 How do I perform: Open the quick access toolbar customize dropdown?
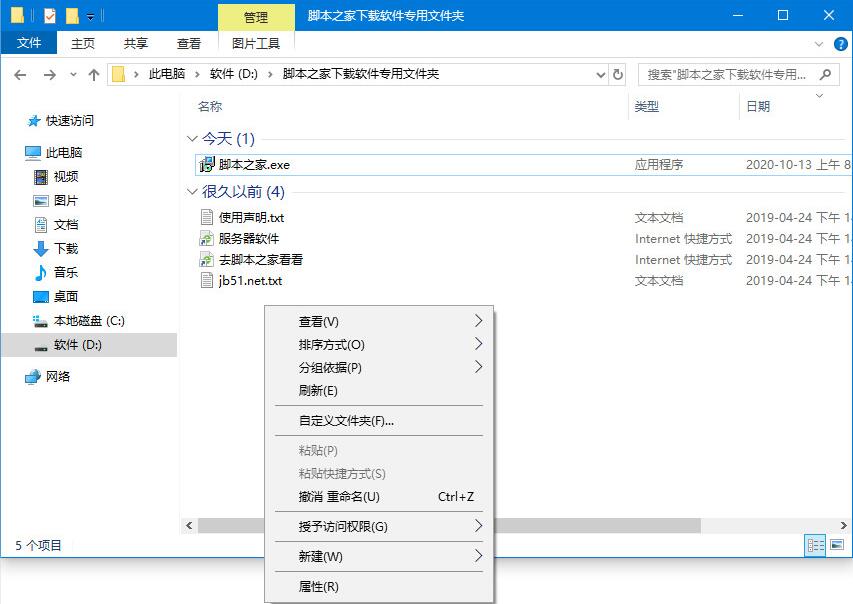pos(90,14)
